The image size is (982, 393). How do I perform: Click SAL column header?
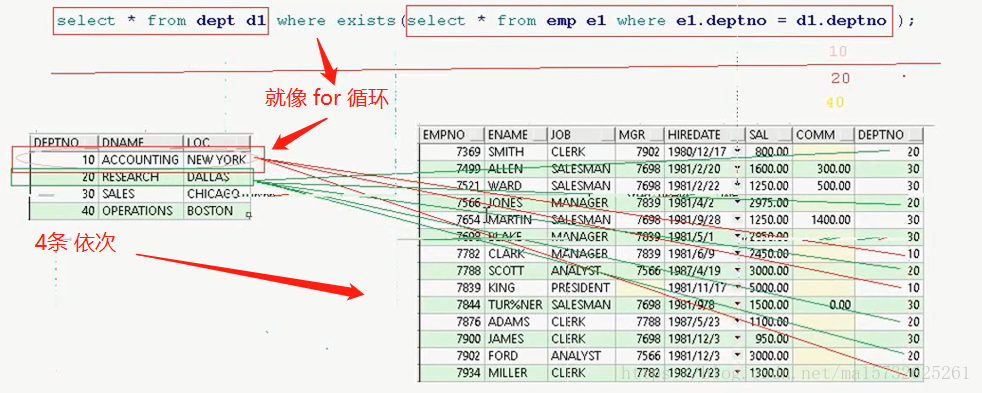769,135
